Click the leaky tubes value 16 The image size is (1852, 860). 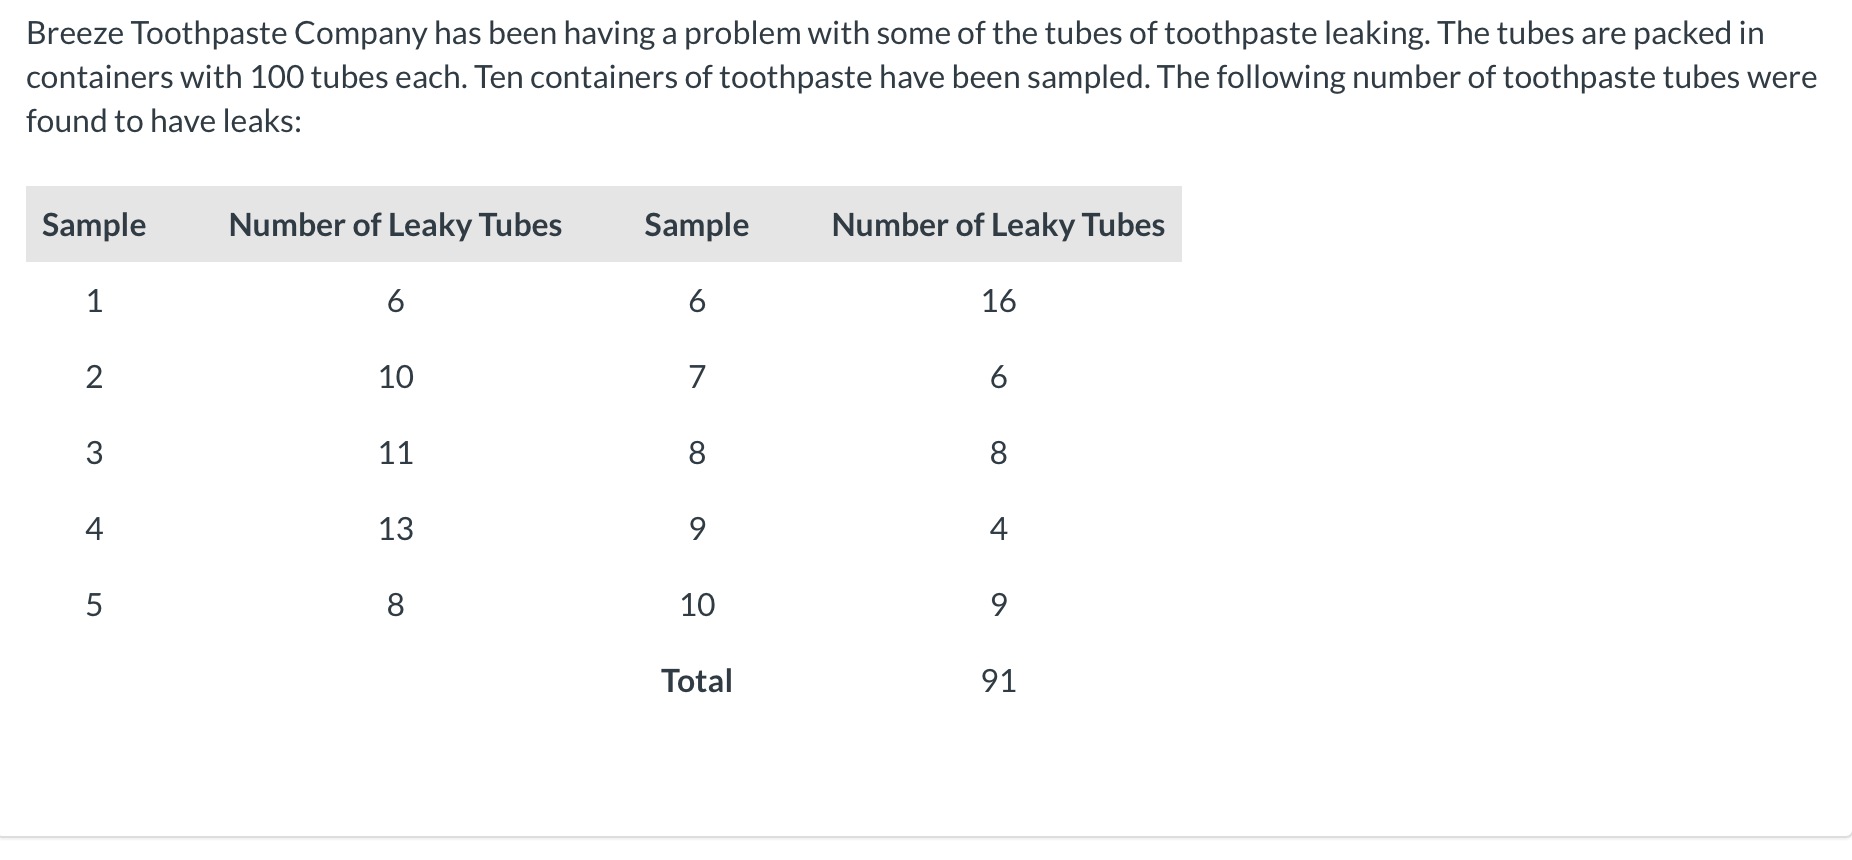pyautogui.click(x=998, y=301)
